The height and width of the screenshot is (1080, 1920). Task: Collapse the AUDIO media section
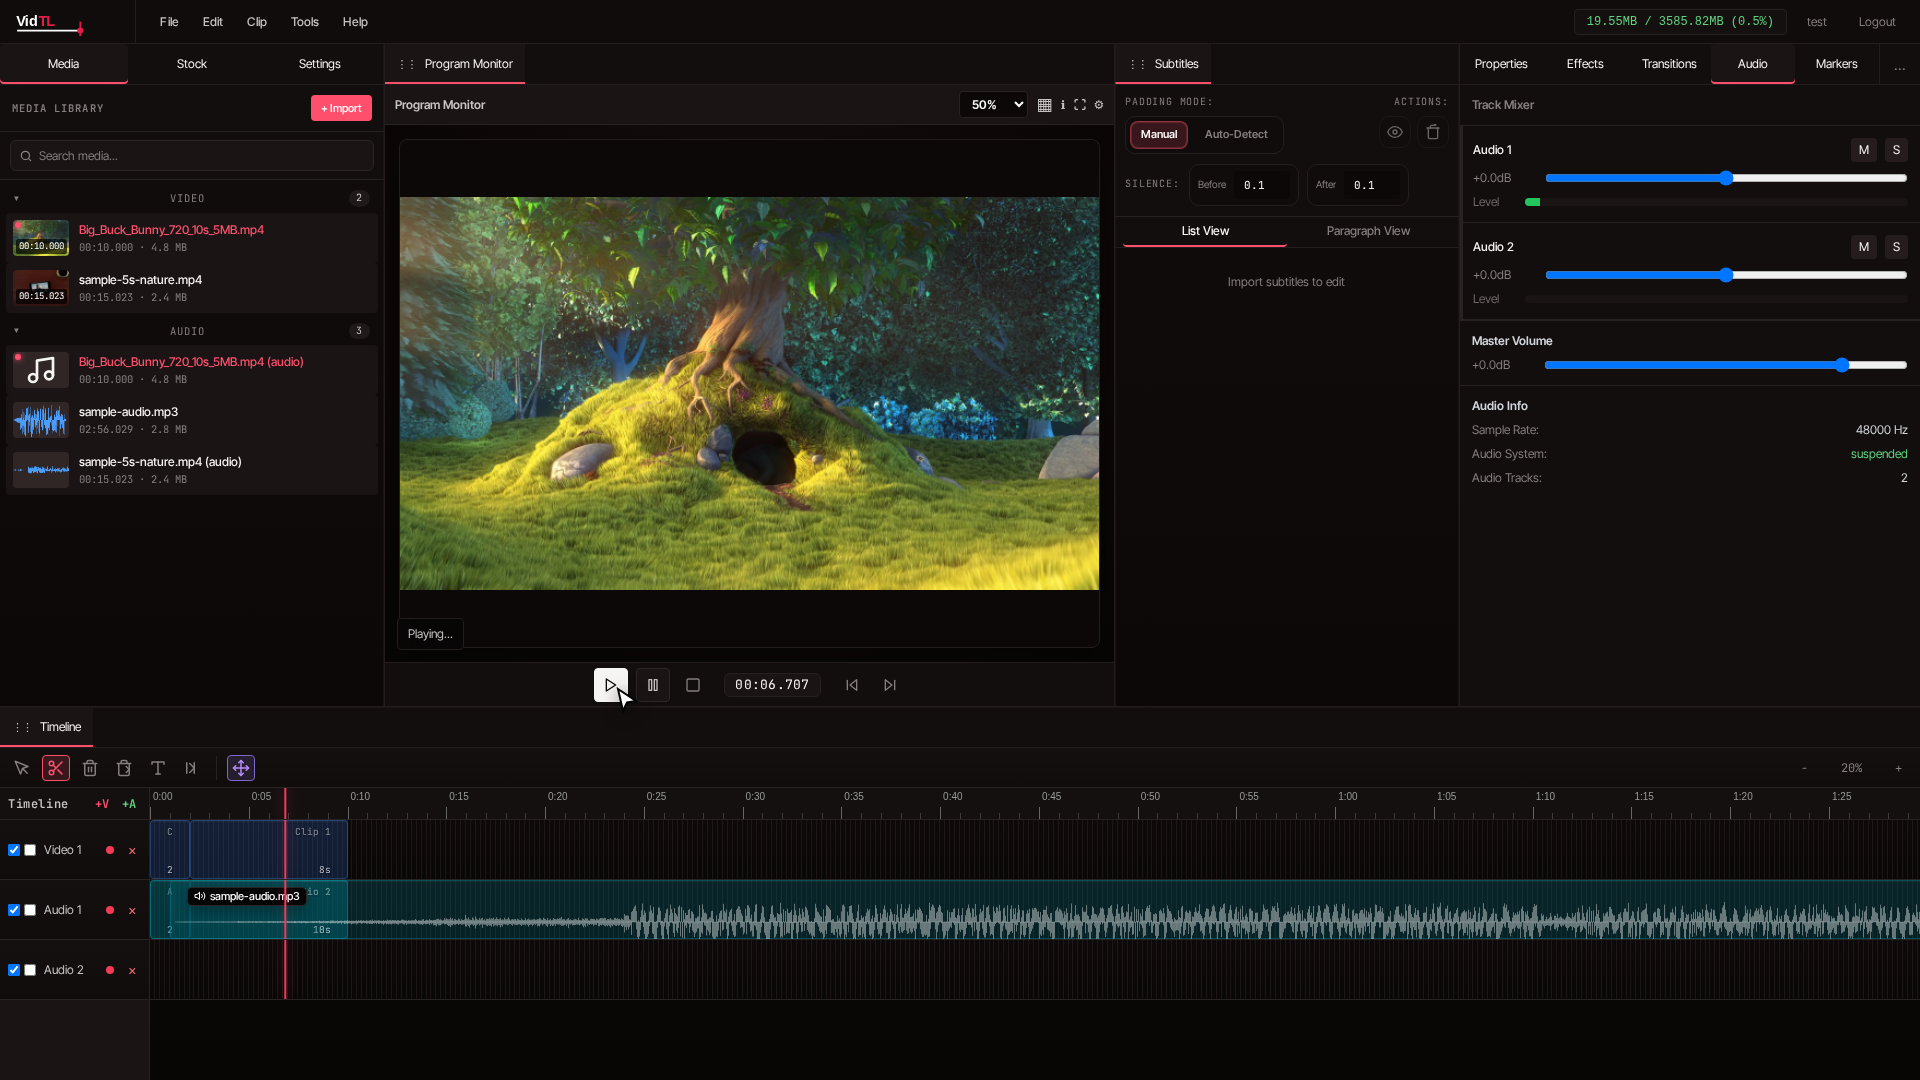pos(16,331)
